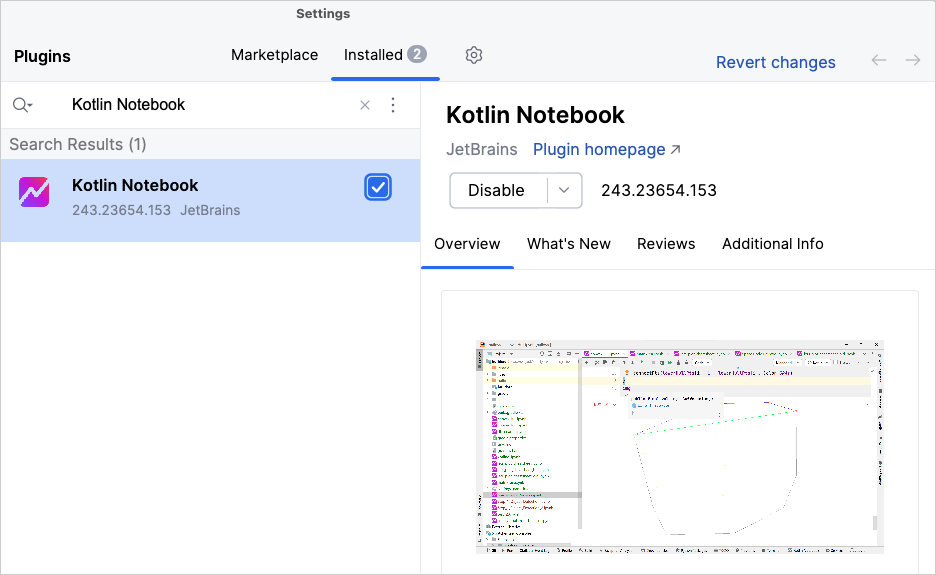Click the JetBrains vendor name under title
The image size is (936, 575).
click(x=482, y=149)
